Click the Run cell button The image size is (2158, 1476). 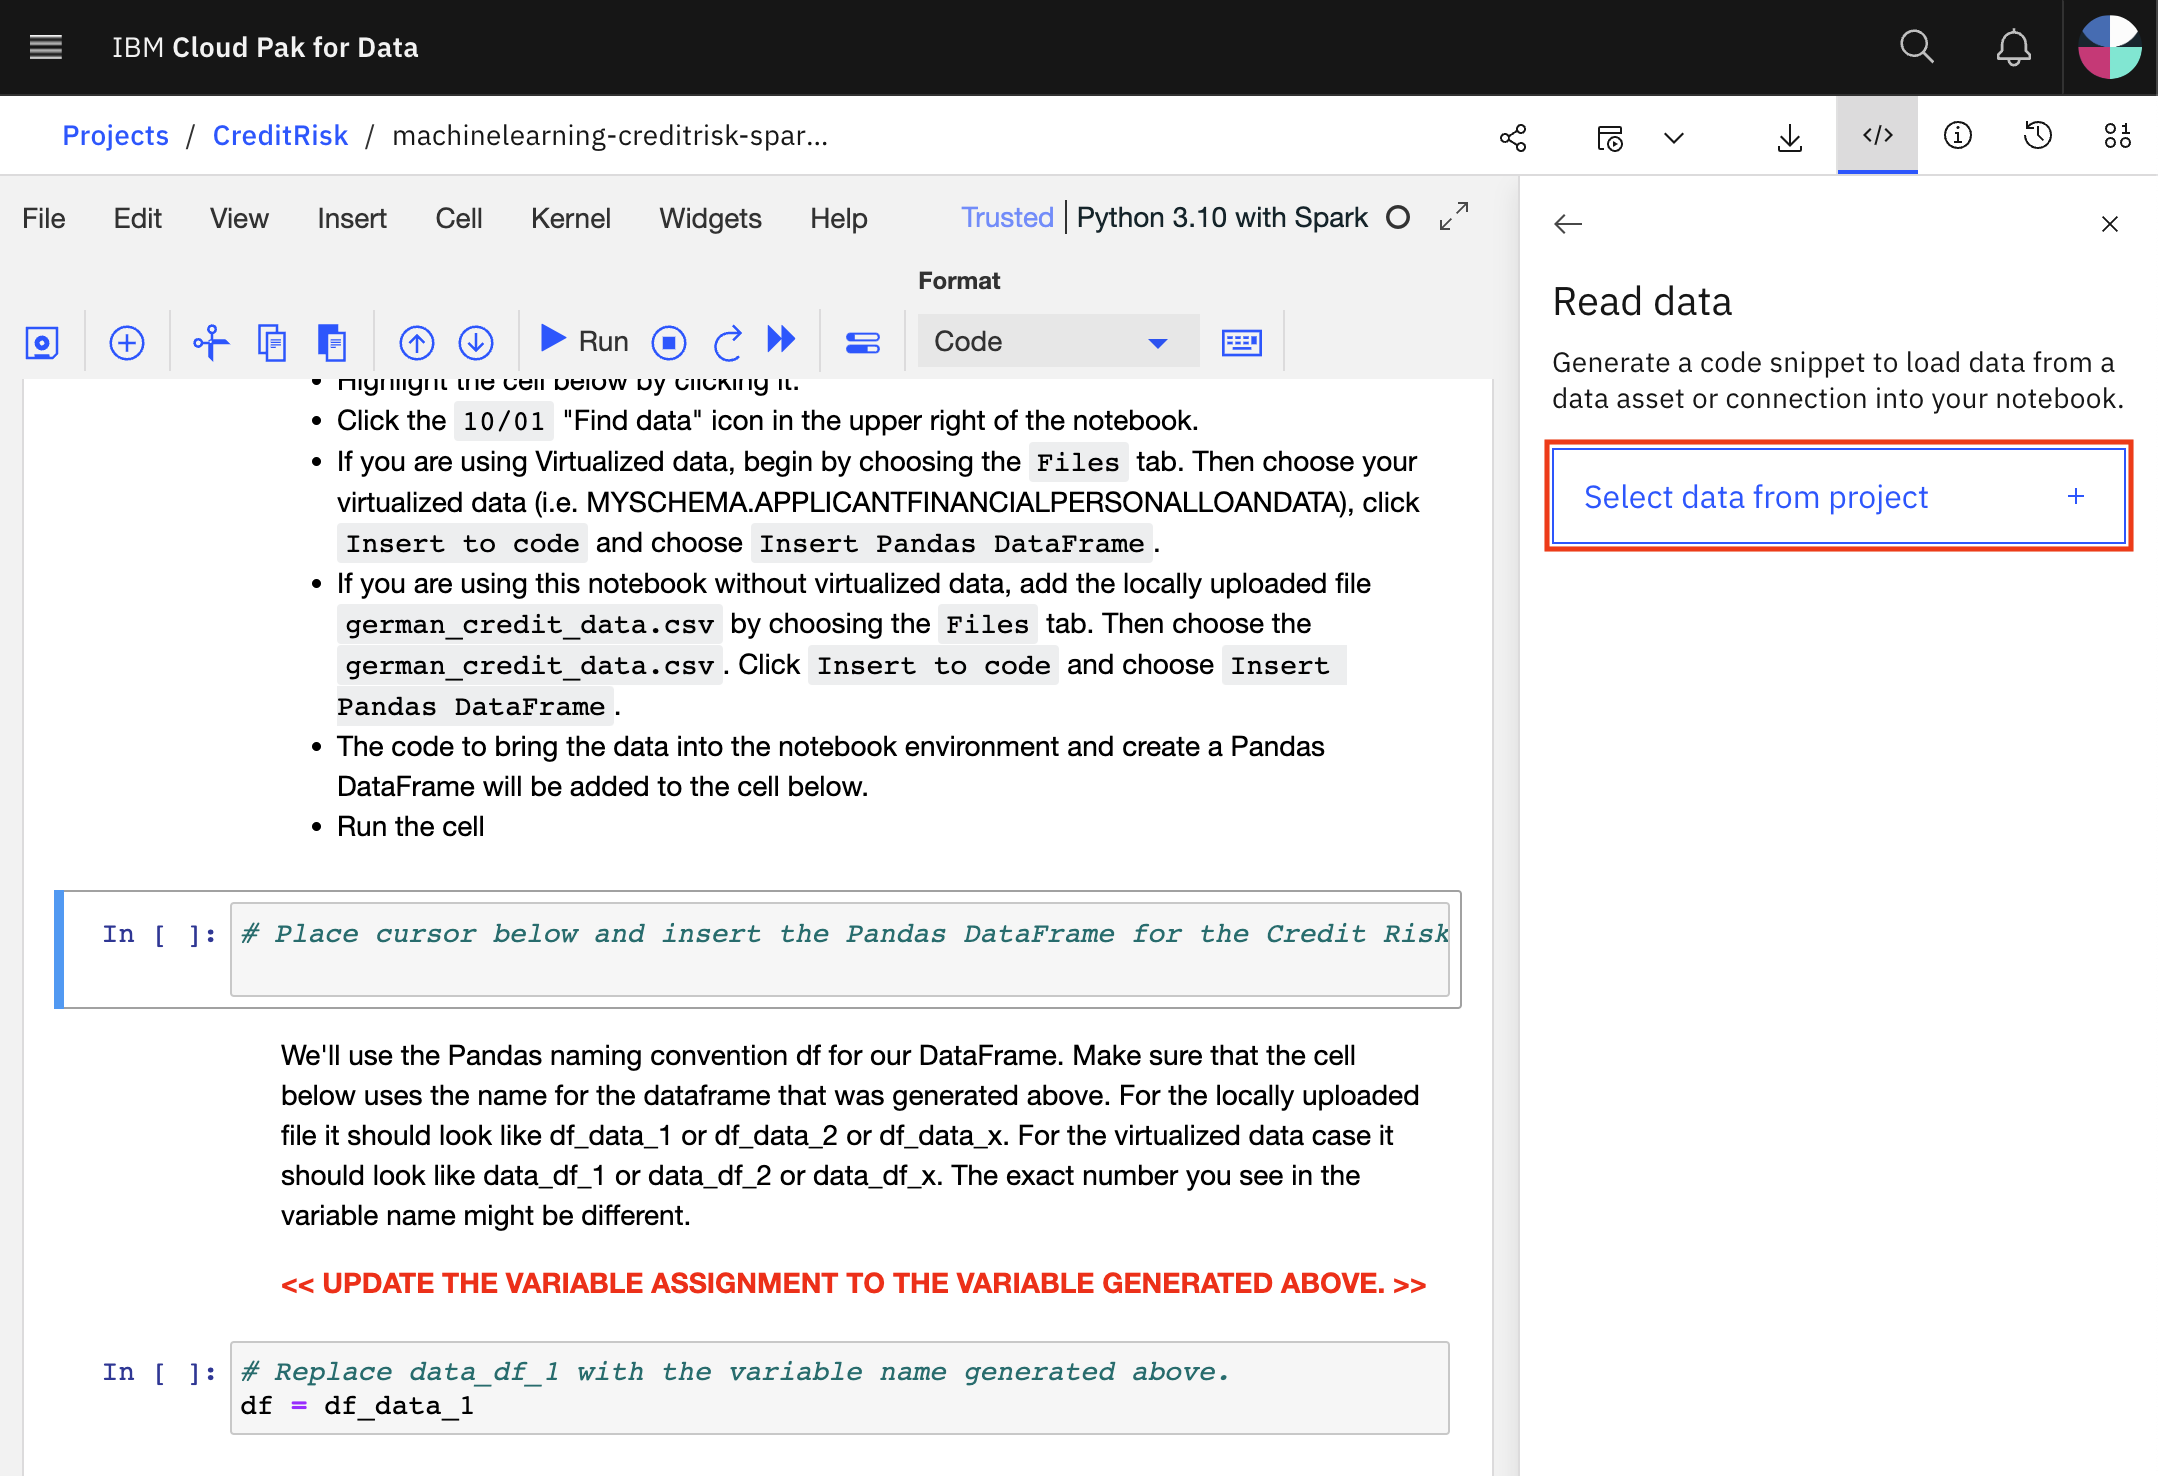tap(585, 341)
